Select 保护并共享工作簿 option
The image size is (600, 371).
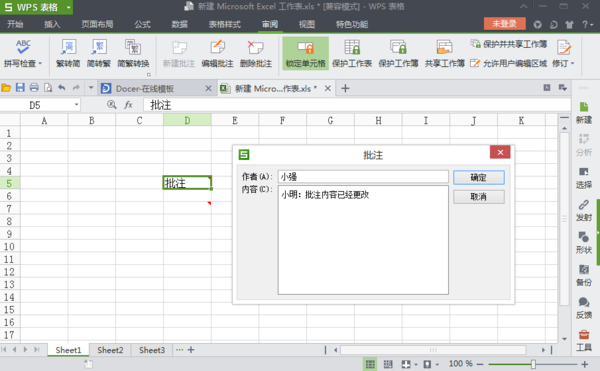coord(509,44)
